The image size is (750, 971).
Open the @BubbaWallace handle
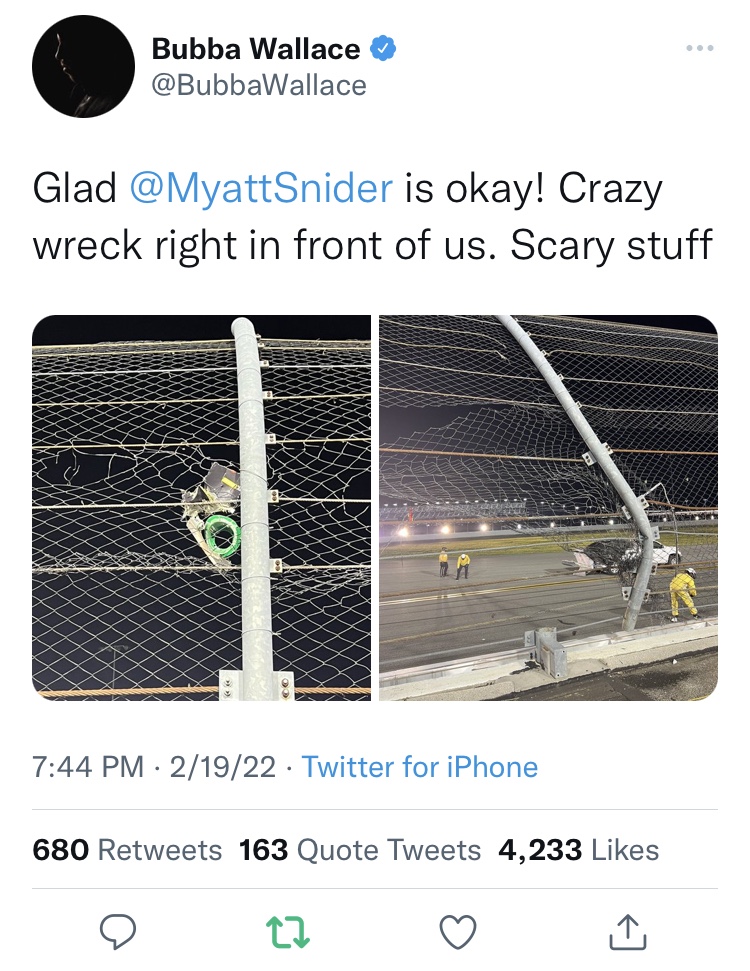point(258,85)
